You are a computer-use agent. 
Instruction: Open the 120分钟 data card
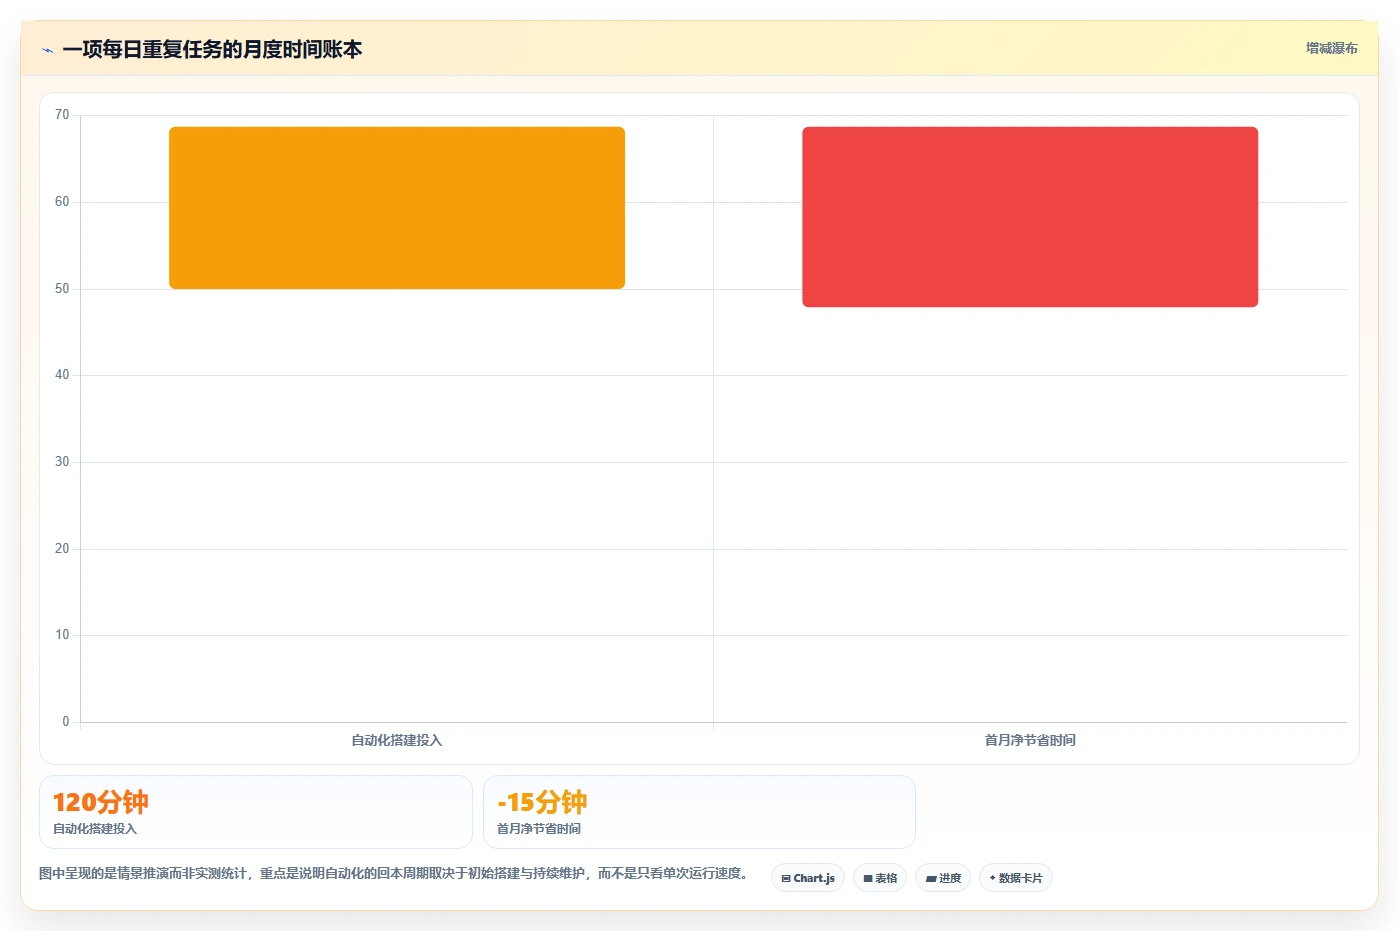coord(256,812)
